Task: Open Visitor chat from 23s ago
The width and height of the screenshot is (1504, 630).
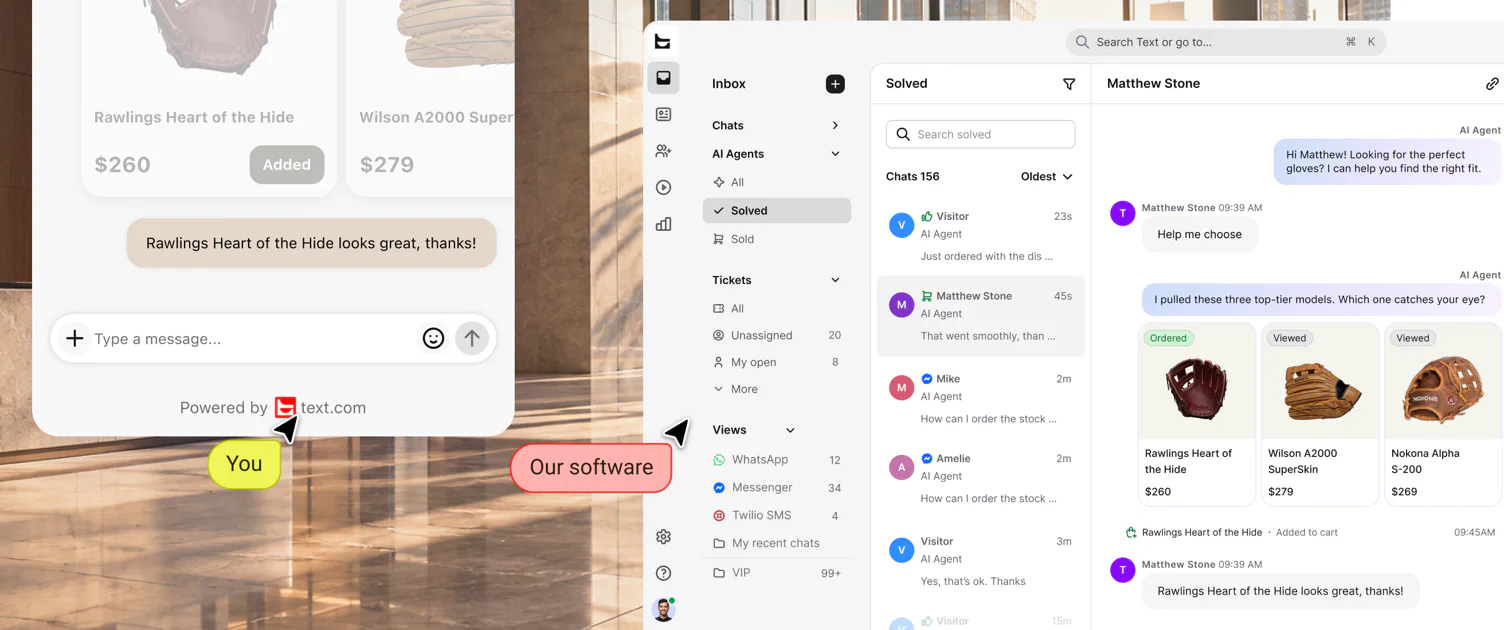Action: [980, 236]
